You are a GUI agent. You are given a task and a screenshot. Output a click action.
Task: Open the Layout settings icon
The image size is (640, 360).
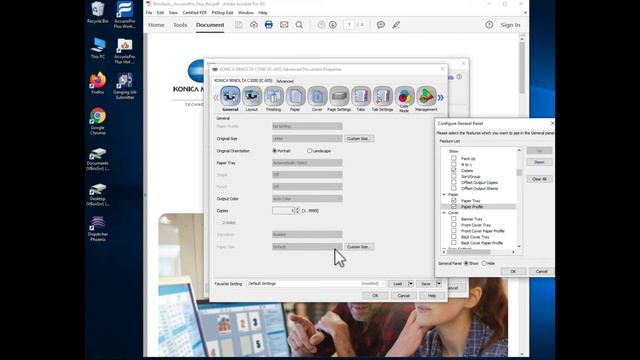[x=252, y=96]
